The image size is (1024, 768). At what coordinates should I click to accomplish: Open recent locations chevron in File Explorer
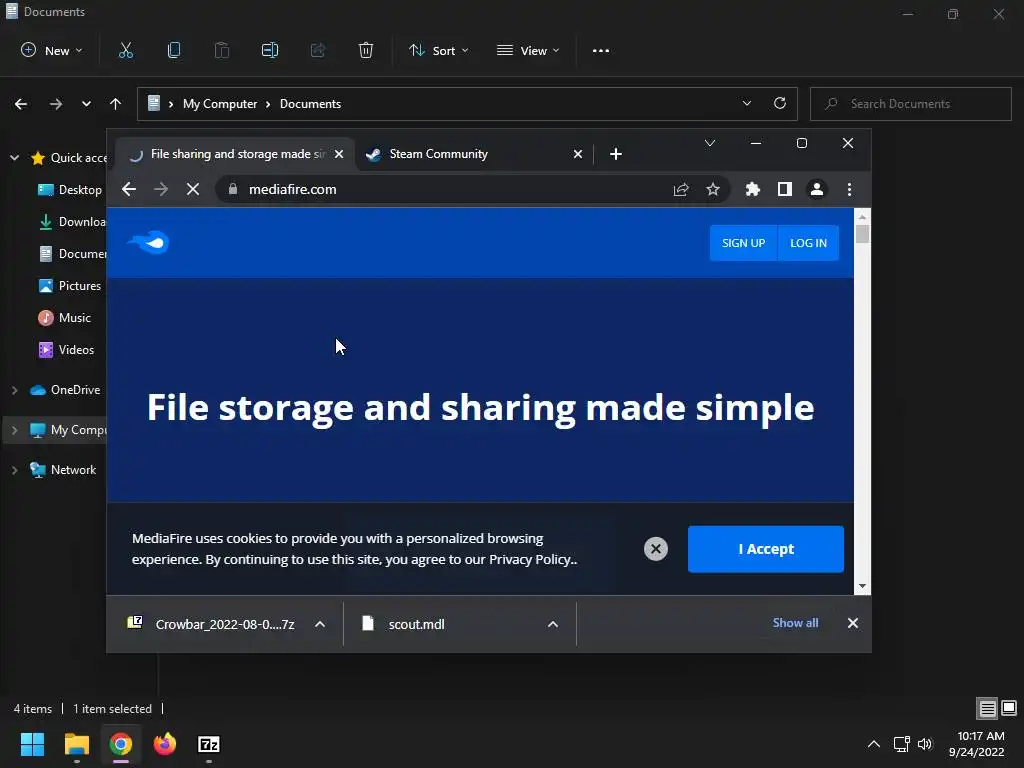[x=86, y=104]
